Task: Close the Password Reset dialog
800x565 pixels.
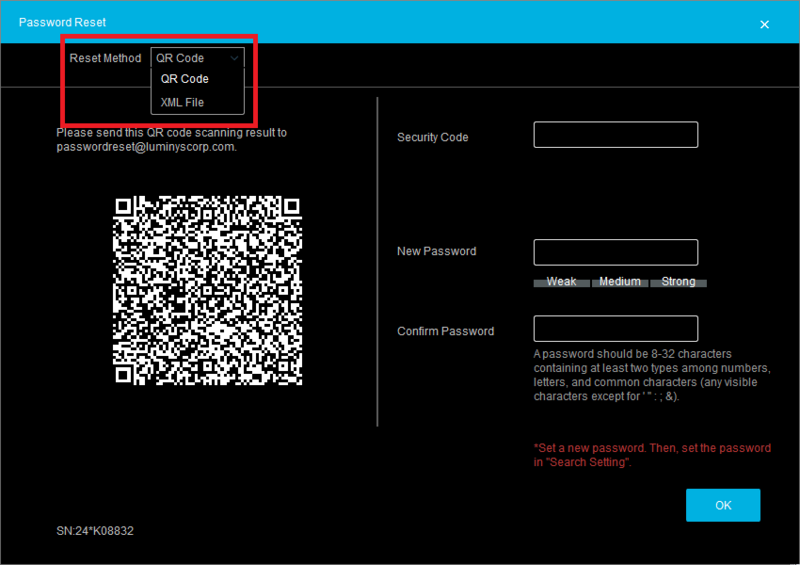Action: point(764,24)
